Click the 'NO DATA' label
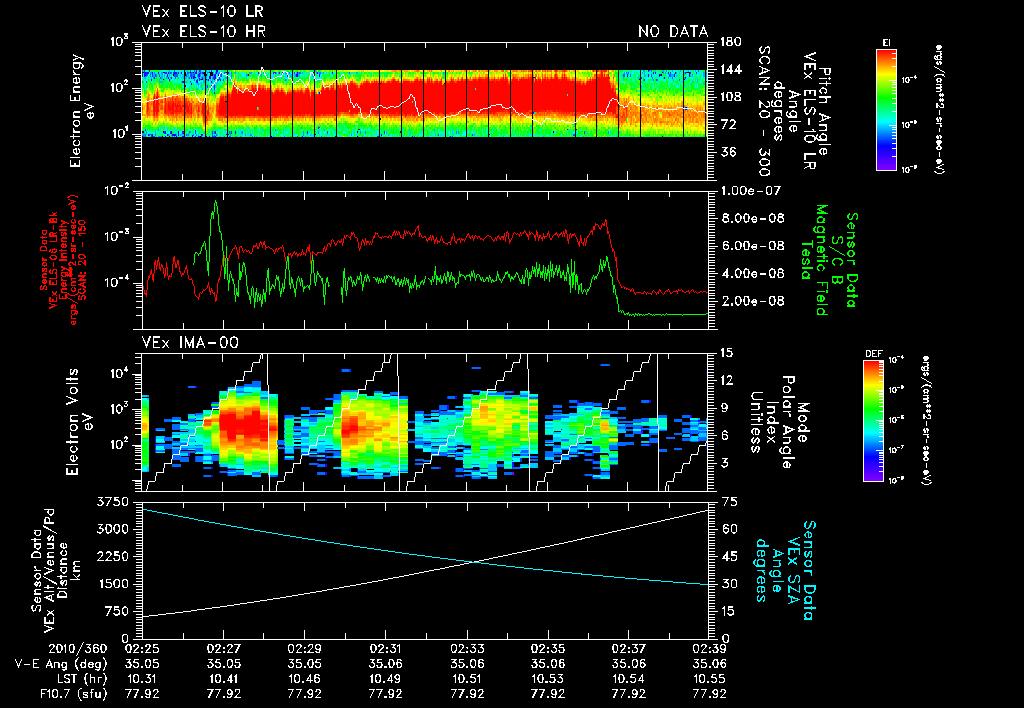 [673, 31]
